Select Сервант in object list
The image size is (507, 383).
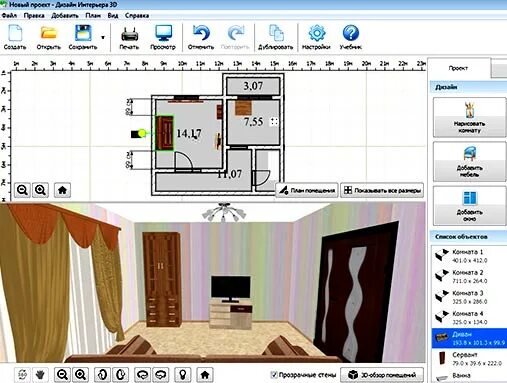click(469, 359)
